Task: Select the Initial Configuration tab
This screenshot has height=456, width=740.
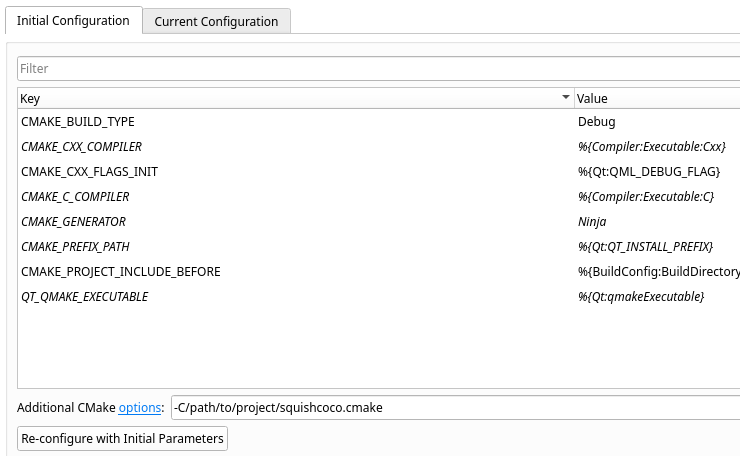Action: (73, 21)
